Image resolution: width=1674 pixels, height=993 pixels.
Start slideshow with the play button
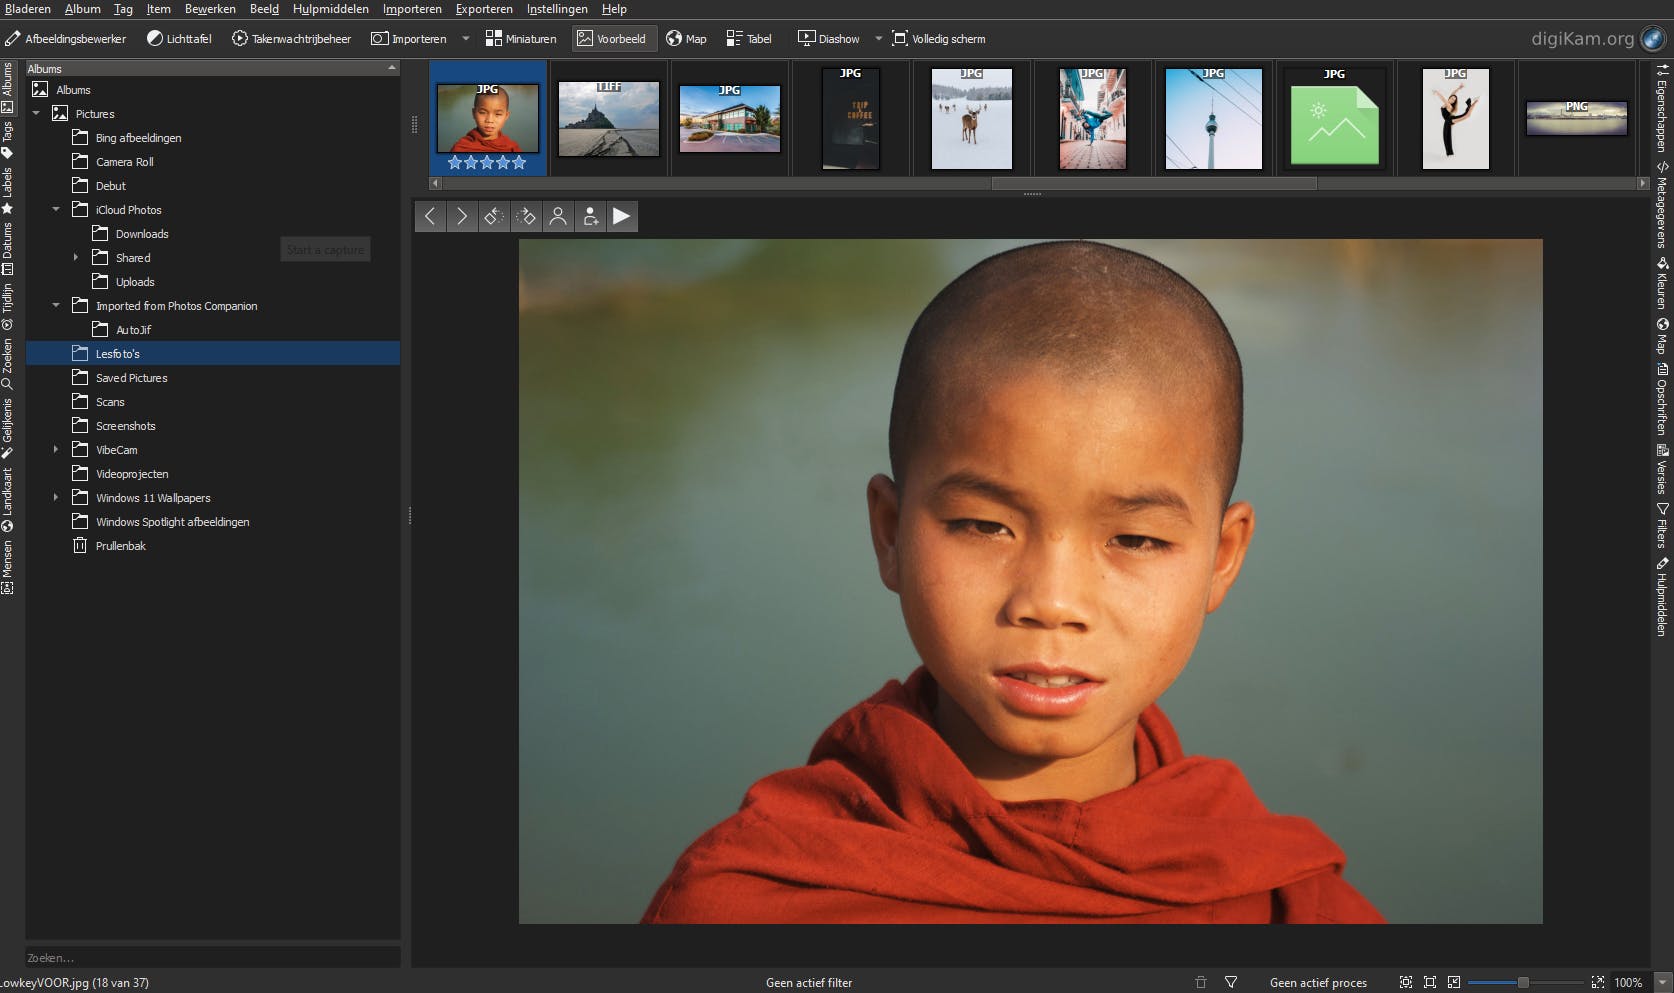click(x=621, y=216)
